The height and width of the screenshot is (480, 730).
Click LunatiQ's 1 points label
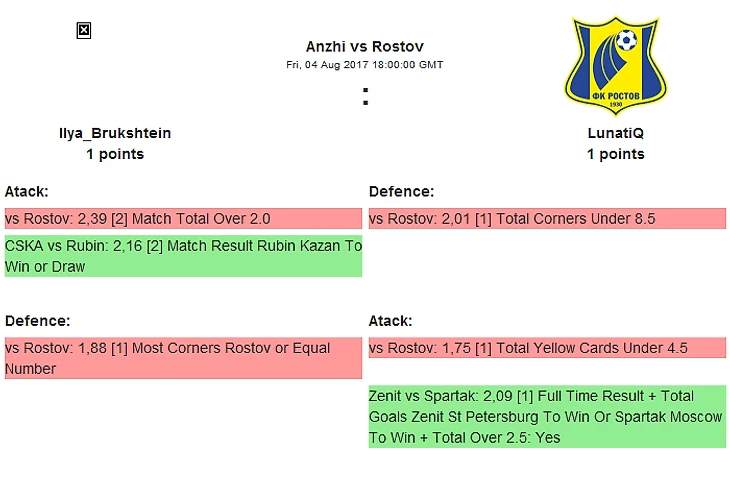pos(615,154)
